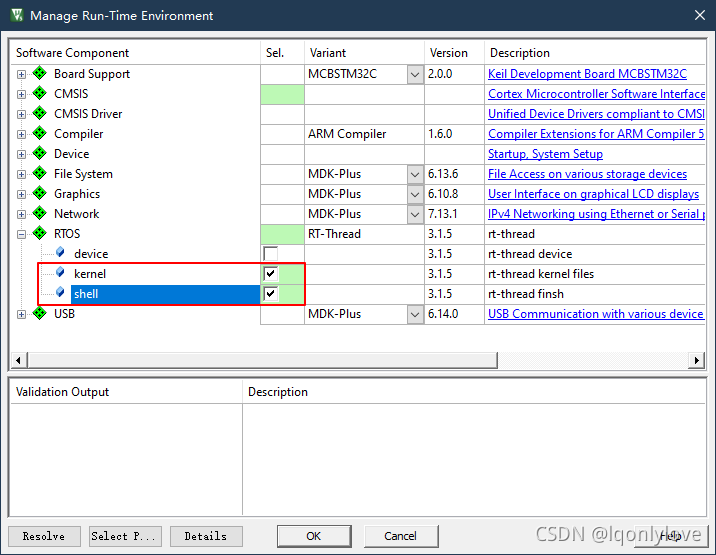Expand the Network tree node
The height and width of the screenshot is (555, 716).
(21, 215)
